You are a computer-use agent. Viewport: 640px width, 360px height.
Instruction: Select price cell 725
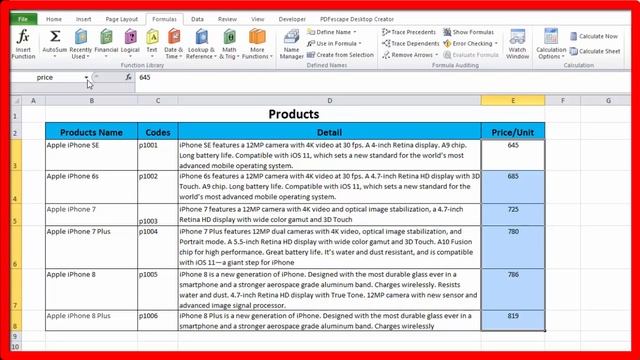point(513,214)
